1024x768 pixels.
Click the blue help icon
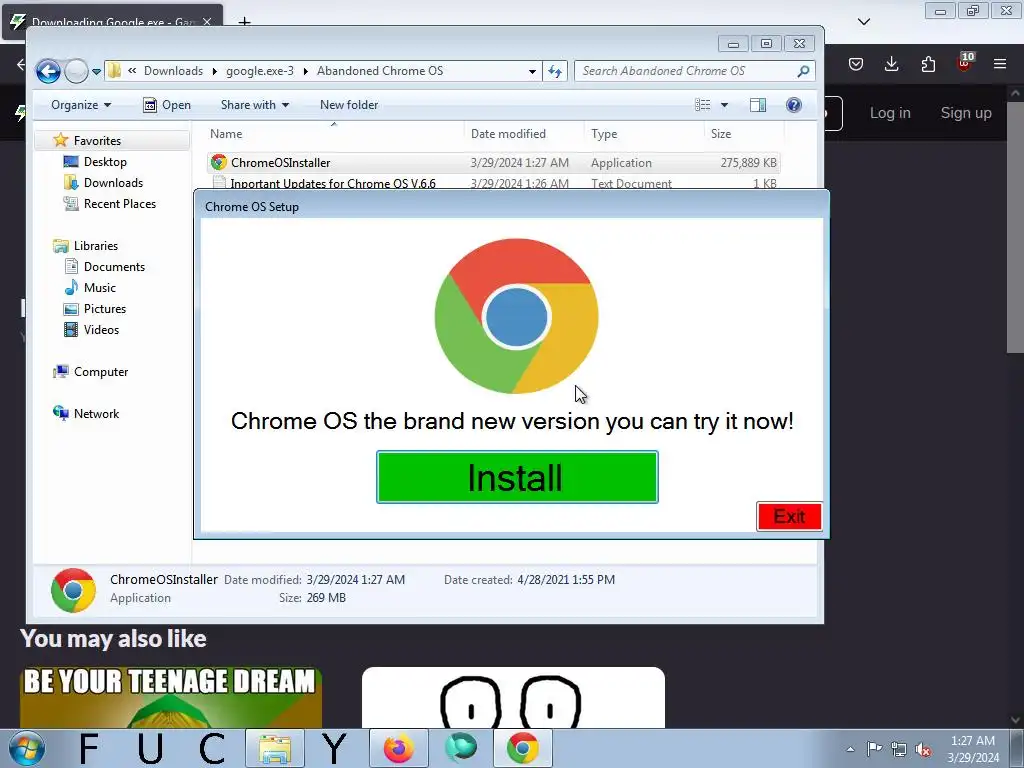793,104
